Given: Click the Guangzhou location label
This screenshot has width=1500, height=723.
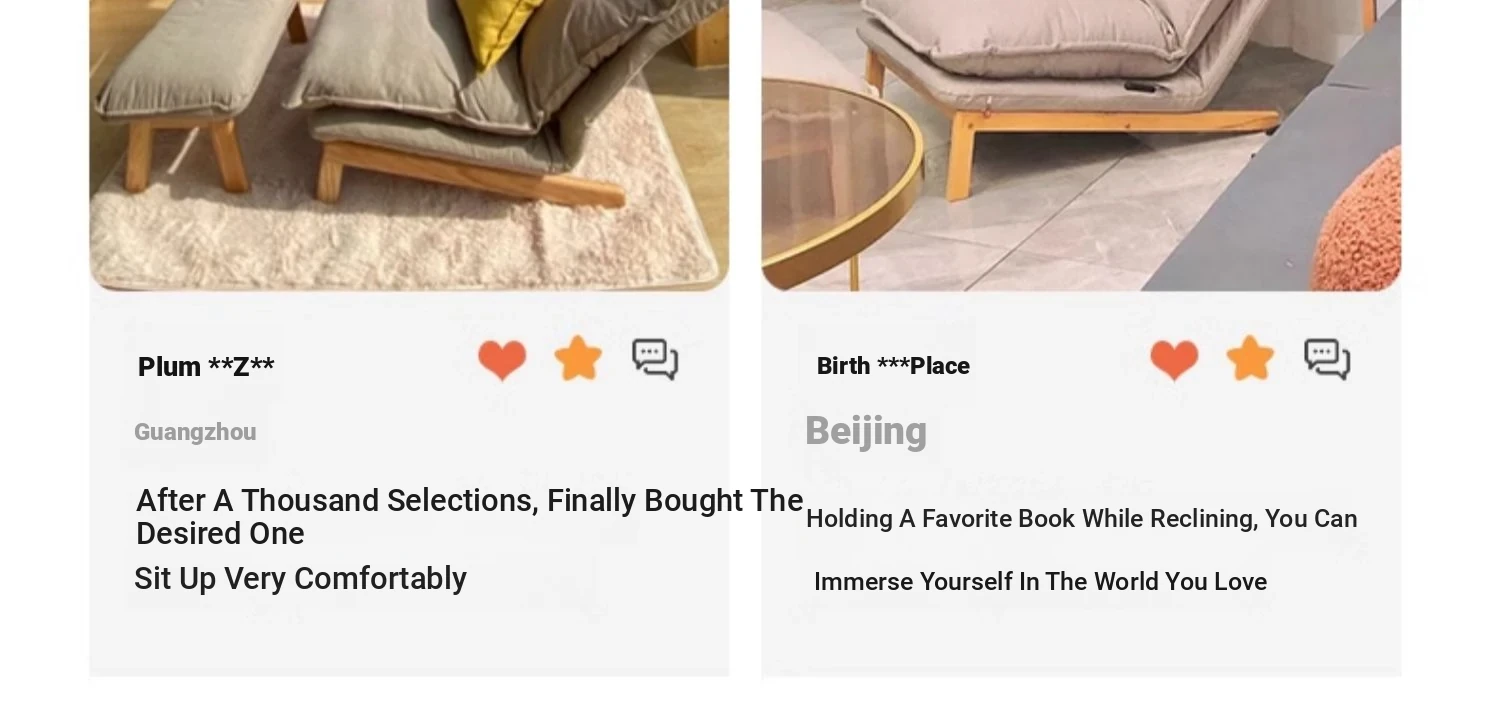Looking at the screenshot, I should click(195, 432).
